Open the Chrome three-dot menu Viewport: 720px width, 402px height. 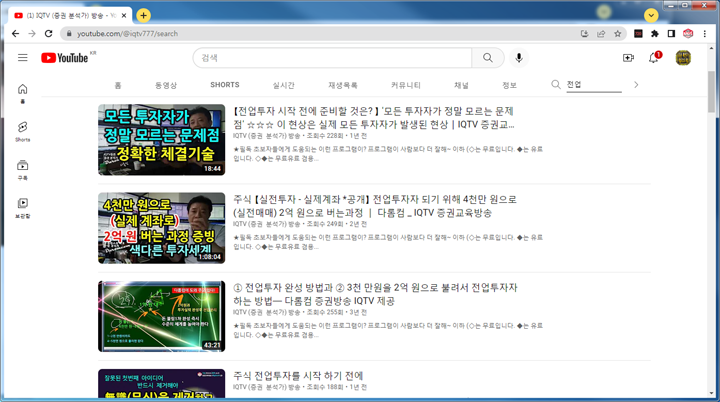[x=704, y=34]
